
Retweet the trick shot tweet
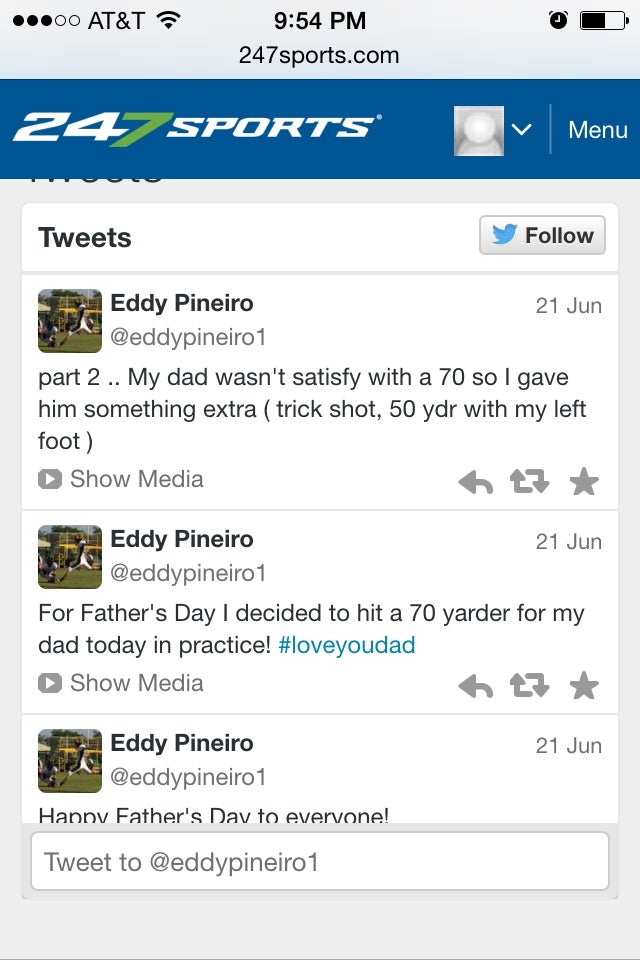click(529, 483)
